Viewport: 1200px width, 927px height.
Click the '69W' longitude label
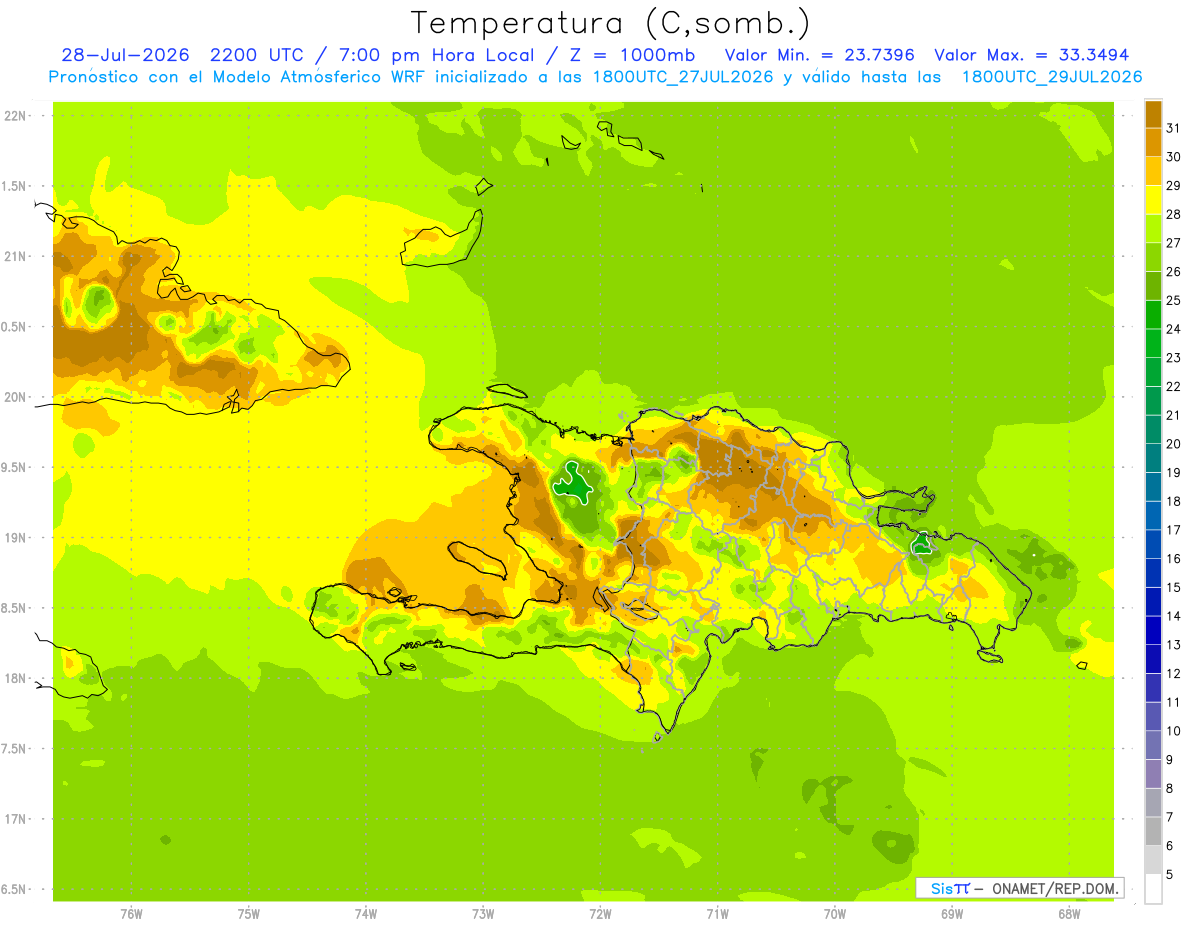tap(952, 914)
